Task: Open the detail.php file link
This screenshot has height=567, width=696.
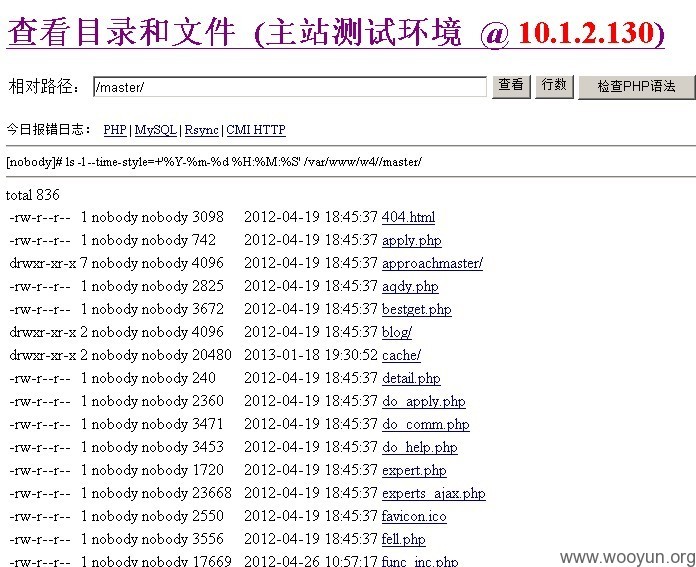Action: pos(411,378)
